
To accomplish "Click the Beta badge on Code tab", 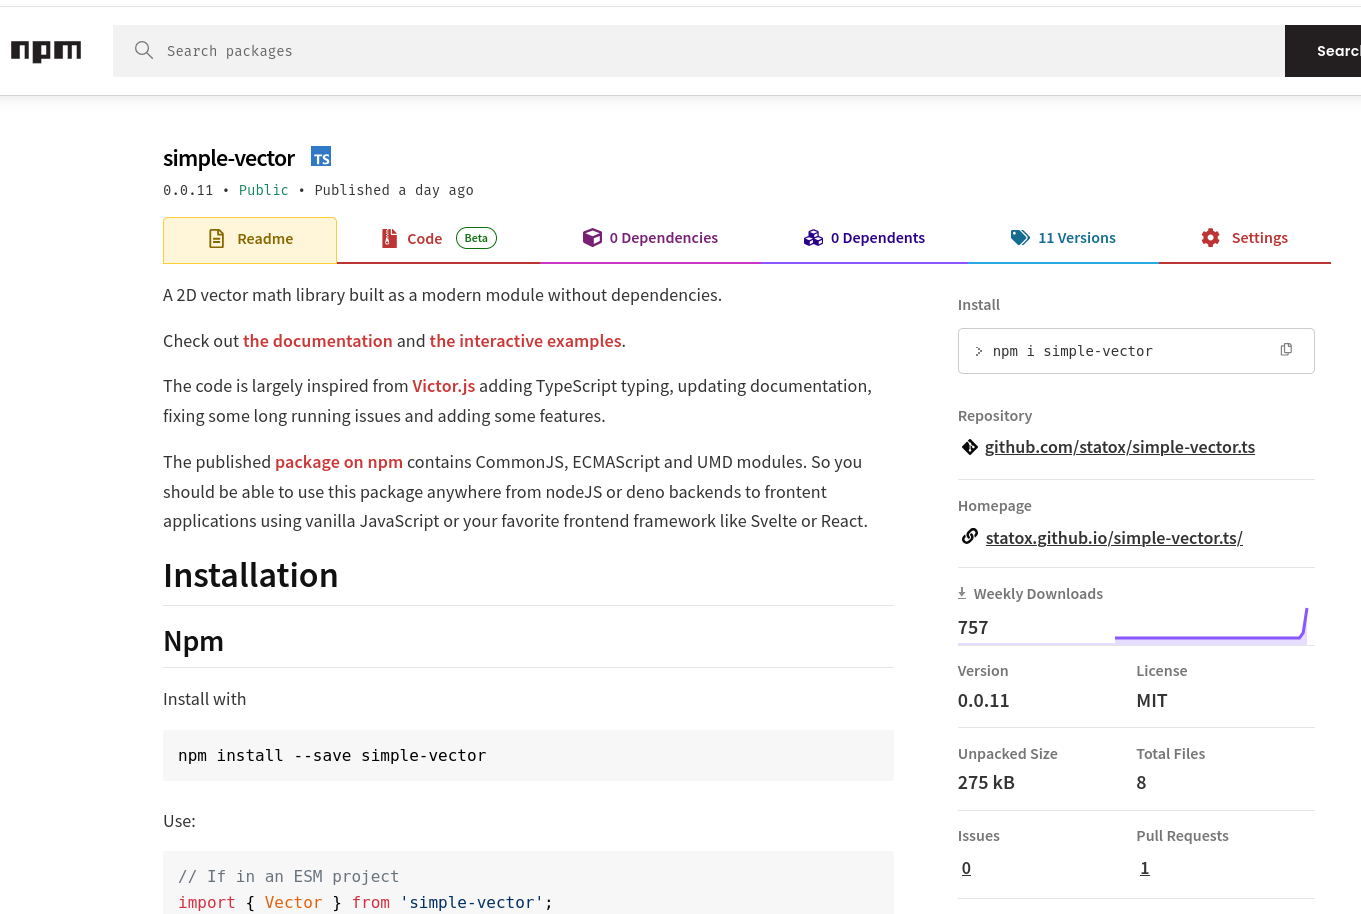I will (x=476, y=238).
